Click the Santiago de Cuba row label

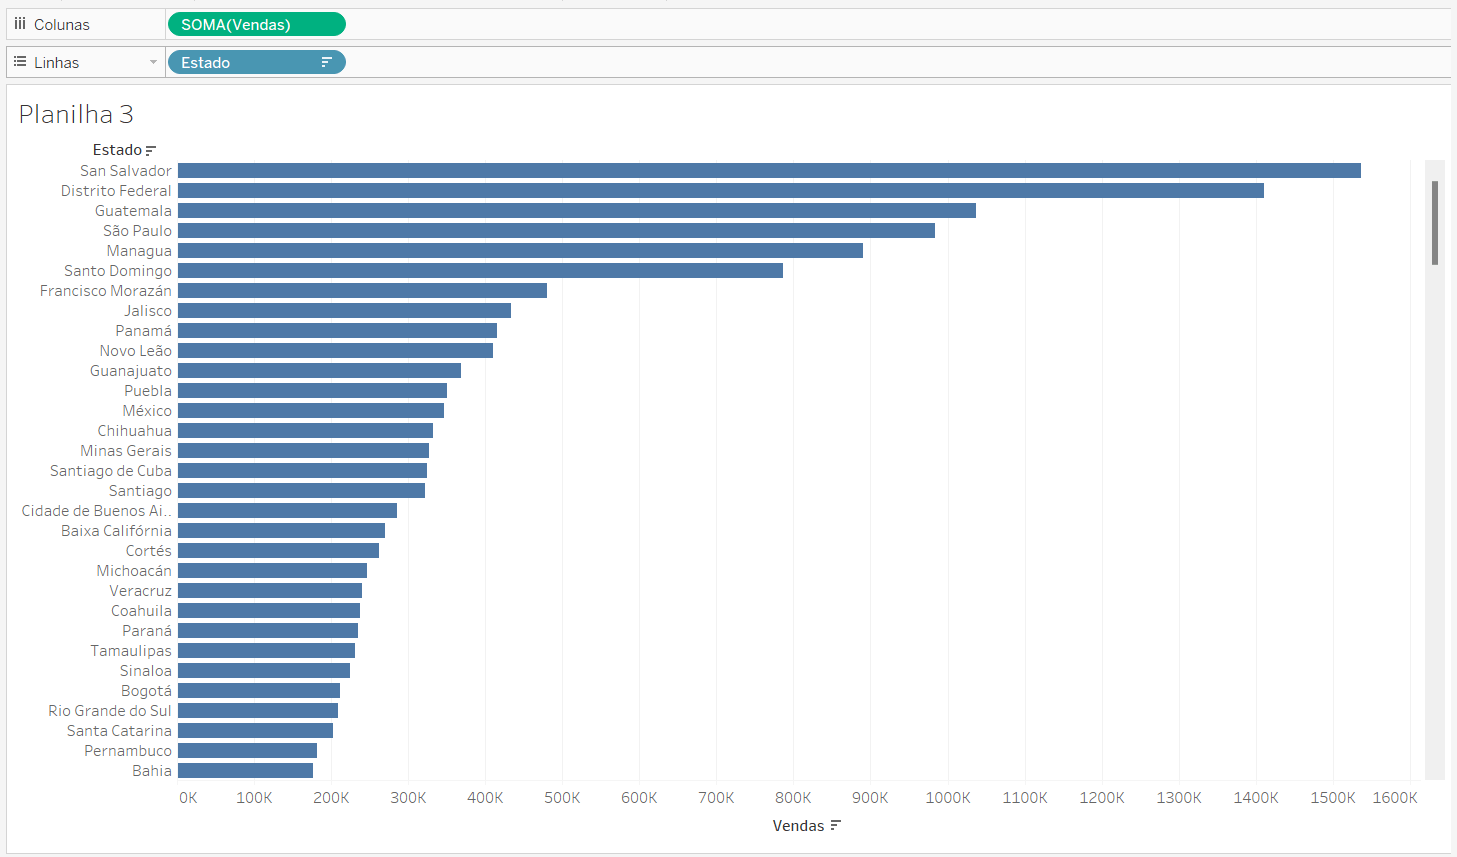[111, 471]
